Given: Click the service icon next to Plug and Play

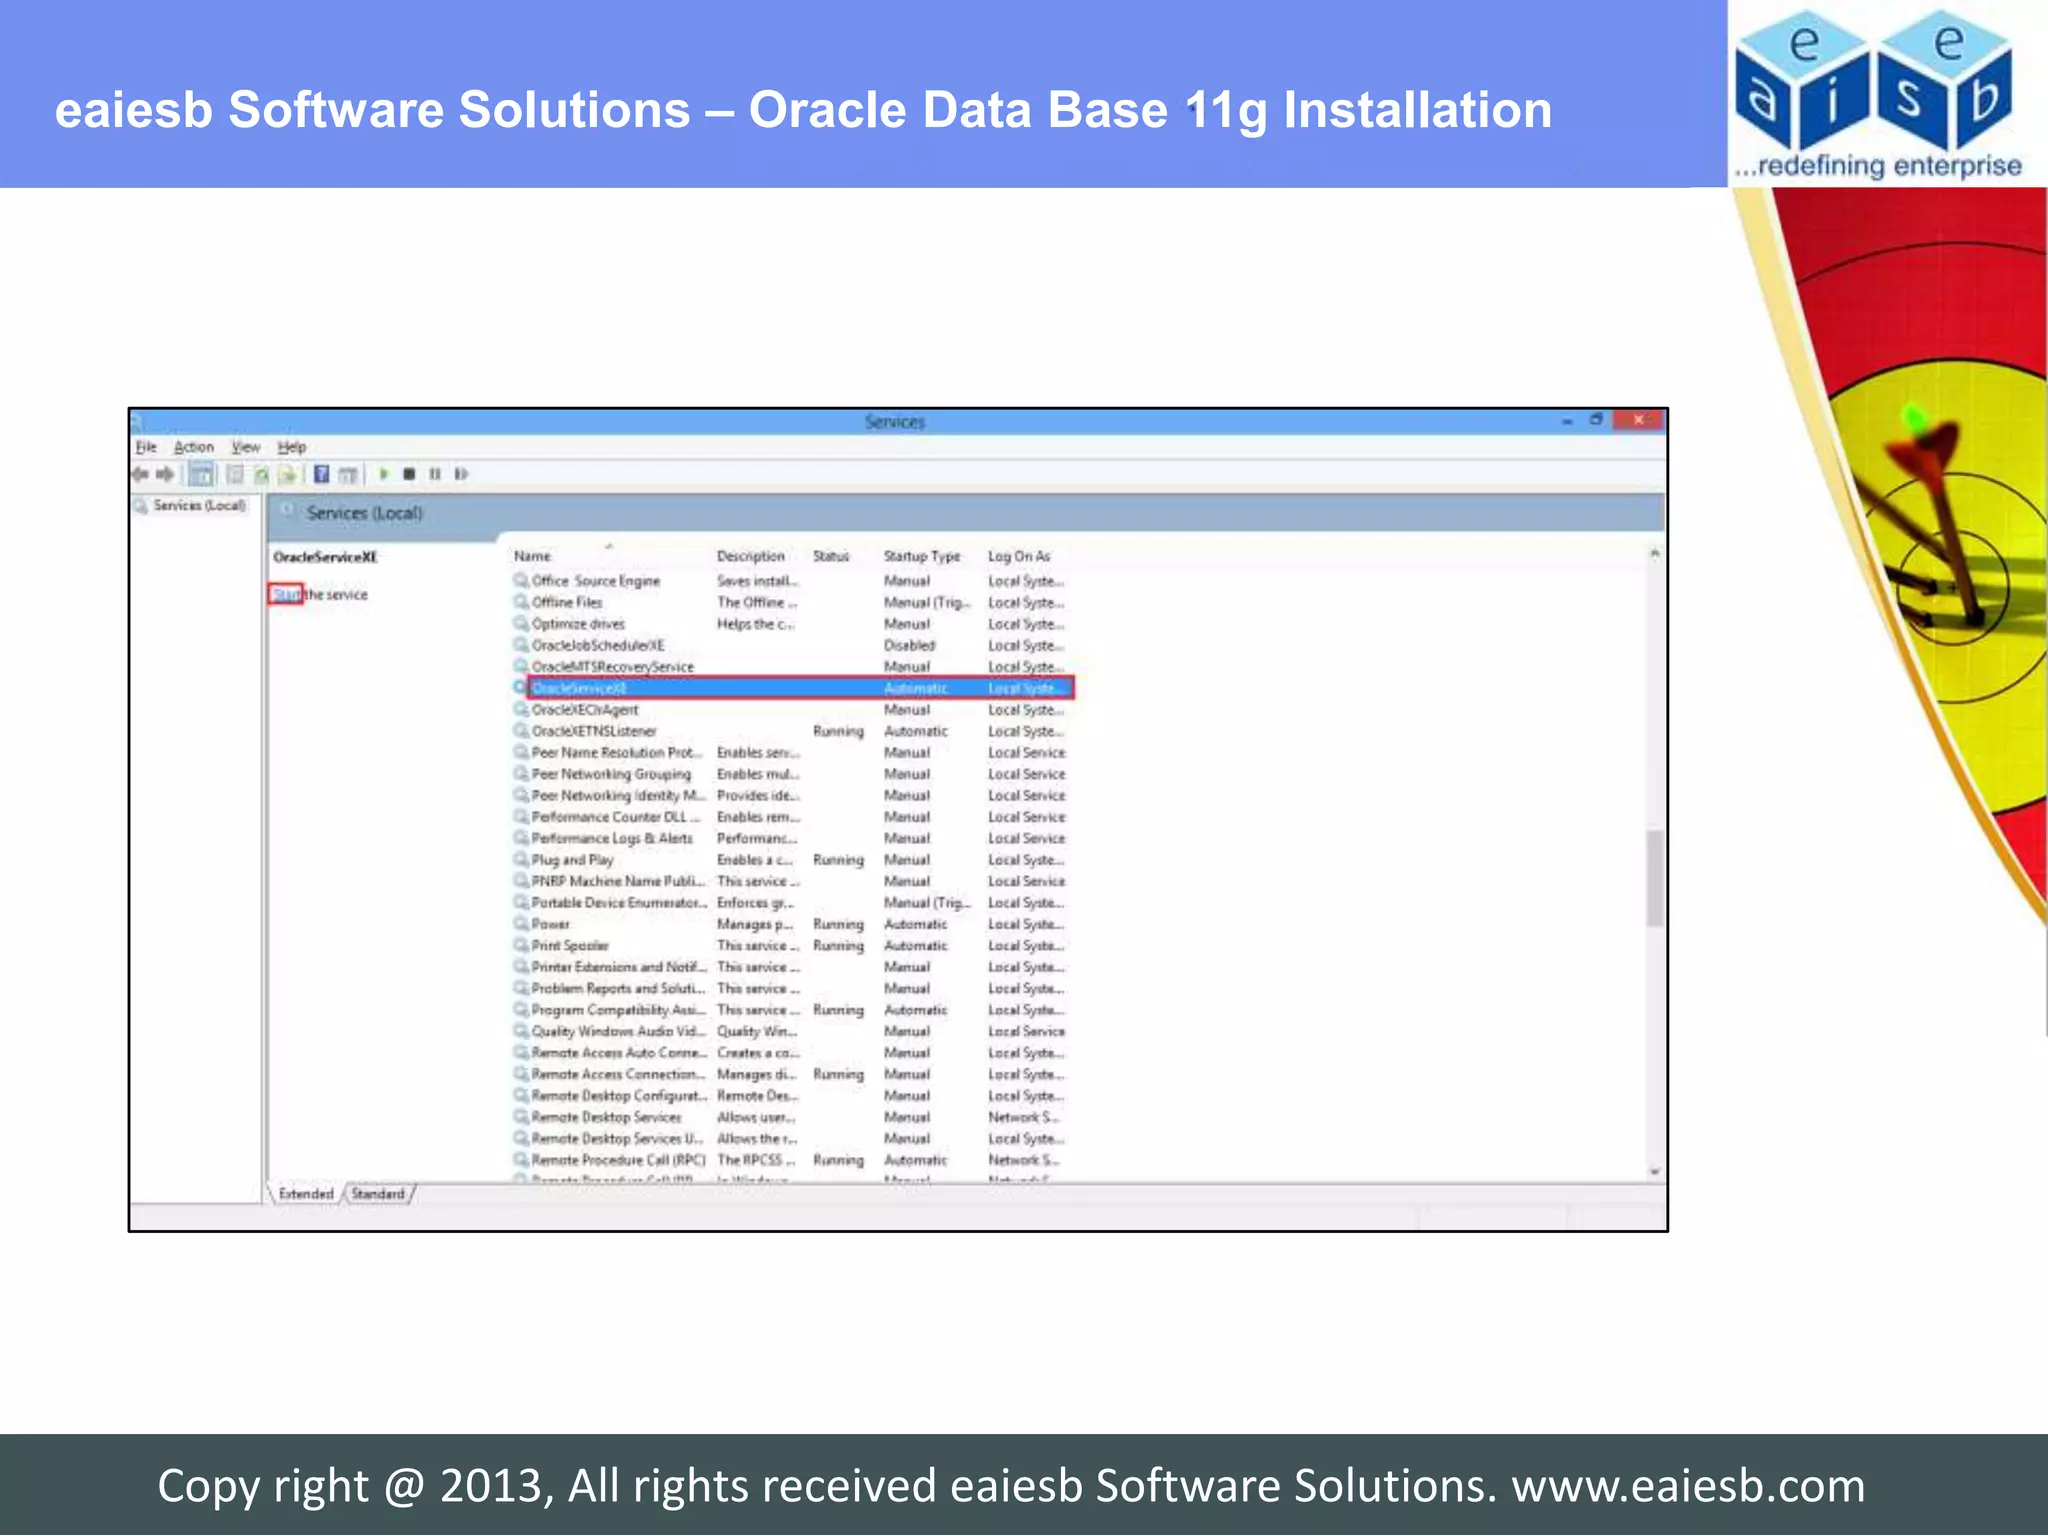Looking at the screenshot, I should (x=521, y=859).
